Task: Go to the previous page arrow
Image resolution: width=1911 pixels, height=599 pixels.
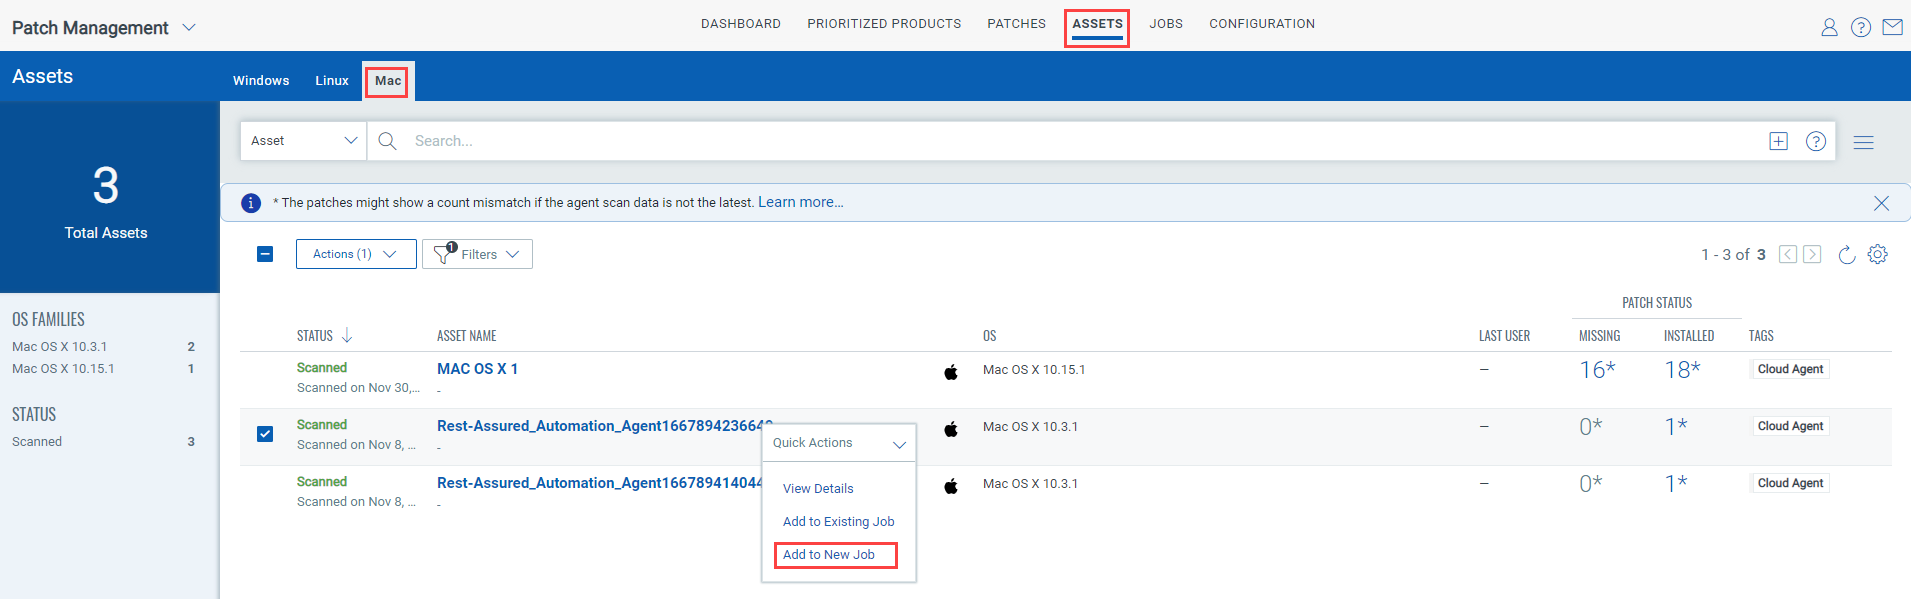Action: tap(1788, 254)
